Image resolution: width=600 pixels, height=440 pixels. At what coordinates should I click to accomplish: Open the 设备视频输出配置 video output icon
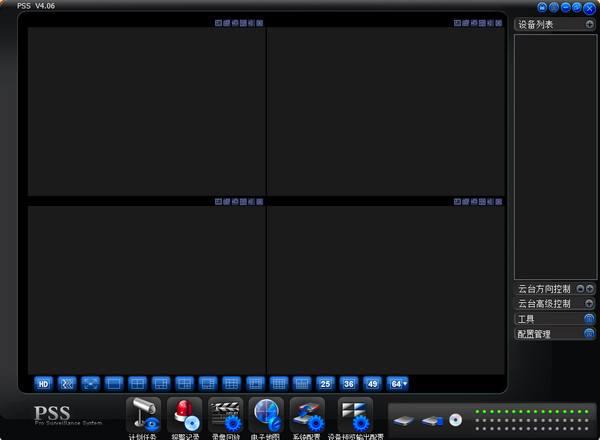pyautogui.click(x=355, y=415)
